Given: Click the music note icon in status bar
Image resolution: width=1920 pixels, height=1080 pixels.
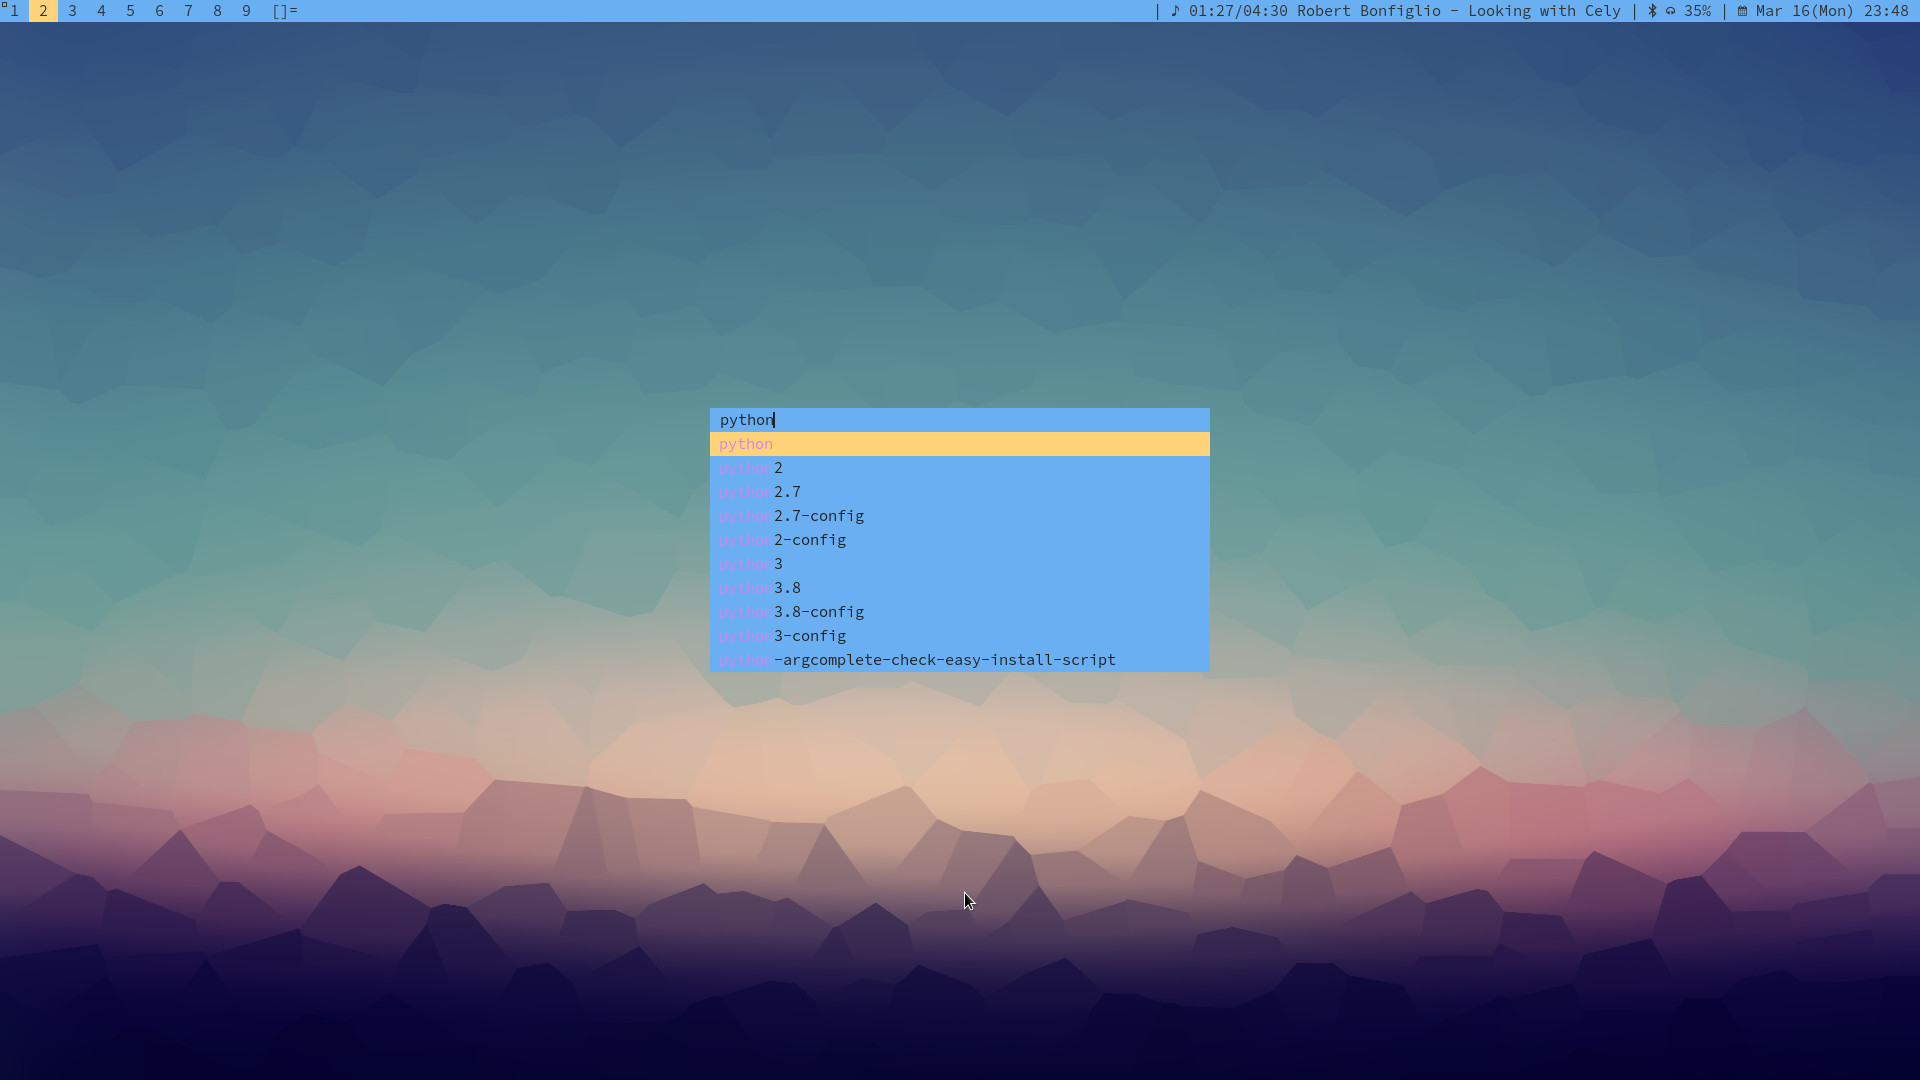Looking at the screenshot, I should pyautogui.click(x=1175, y=11).
